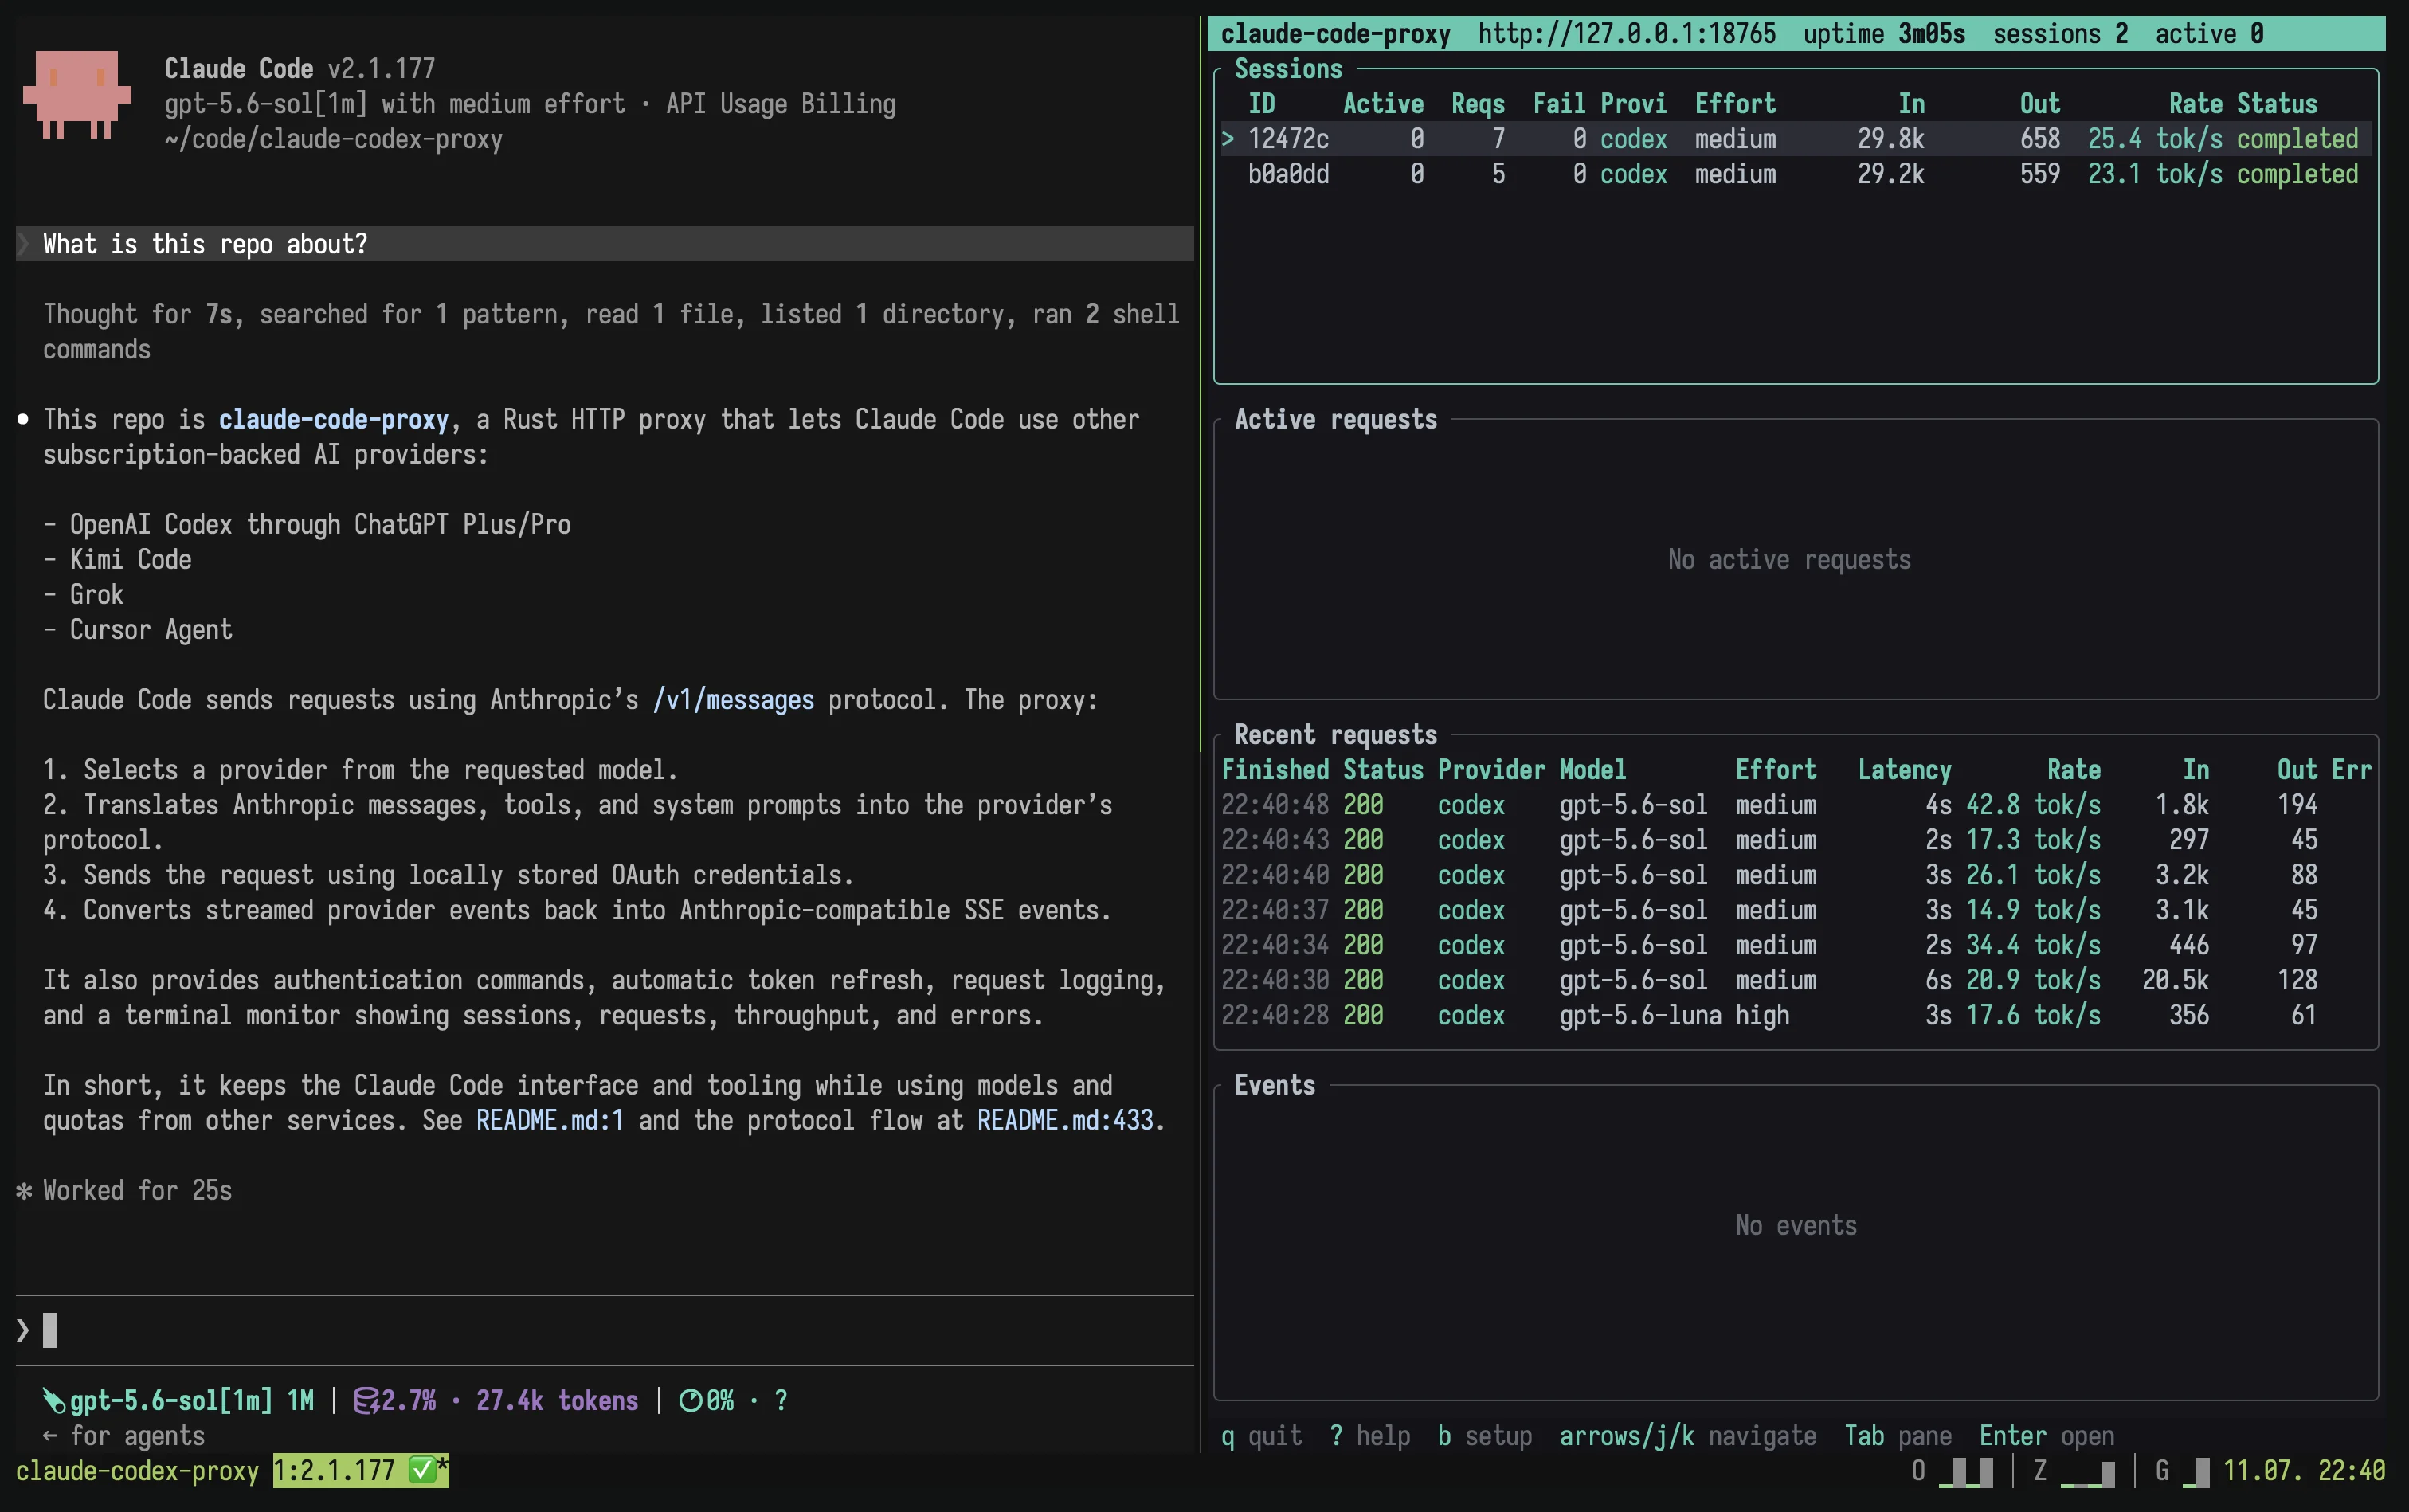Image resolution: width=2409 pixels, height=1512 pixels.
Task: Click the 'What is this repo about?' prompt row
Action: click(604, 244)
